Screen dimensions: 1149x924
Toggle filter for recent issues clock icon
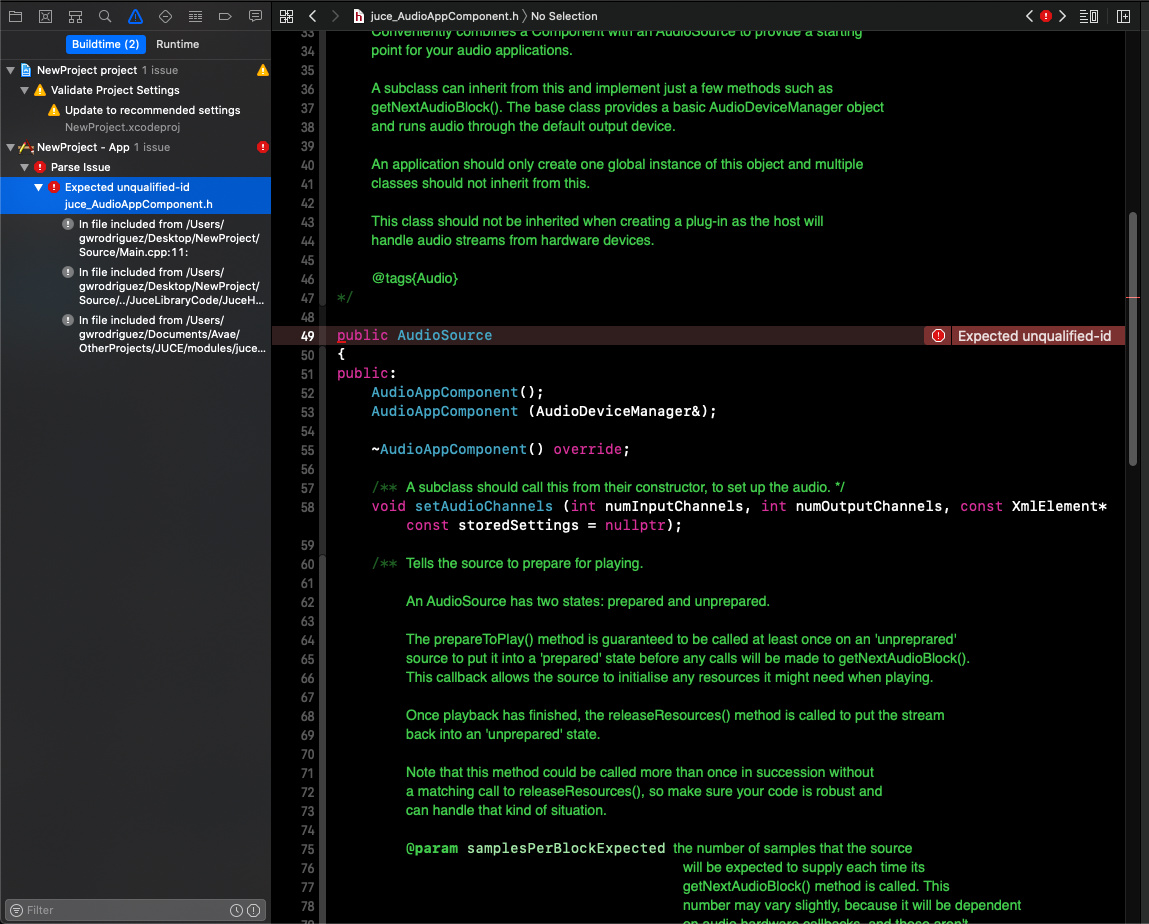pyautogui.click(x=236, y=910)
